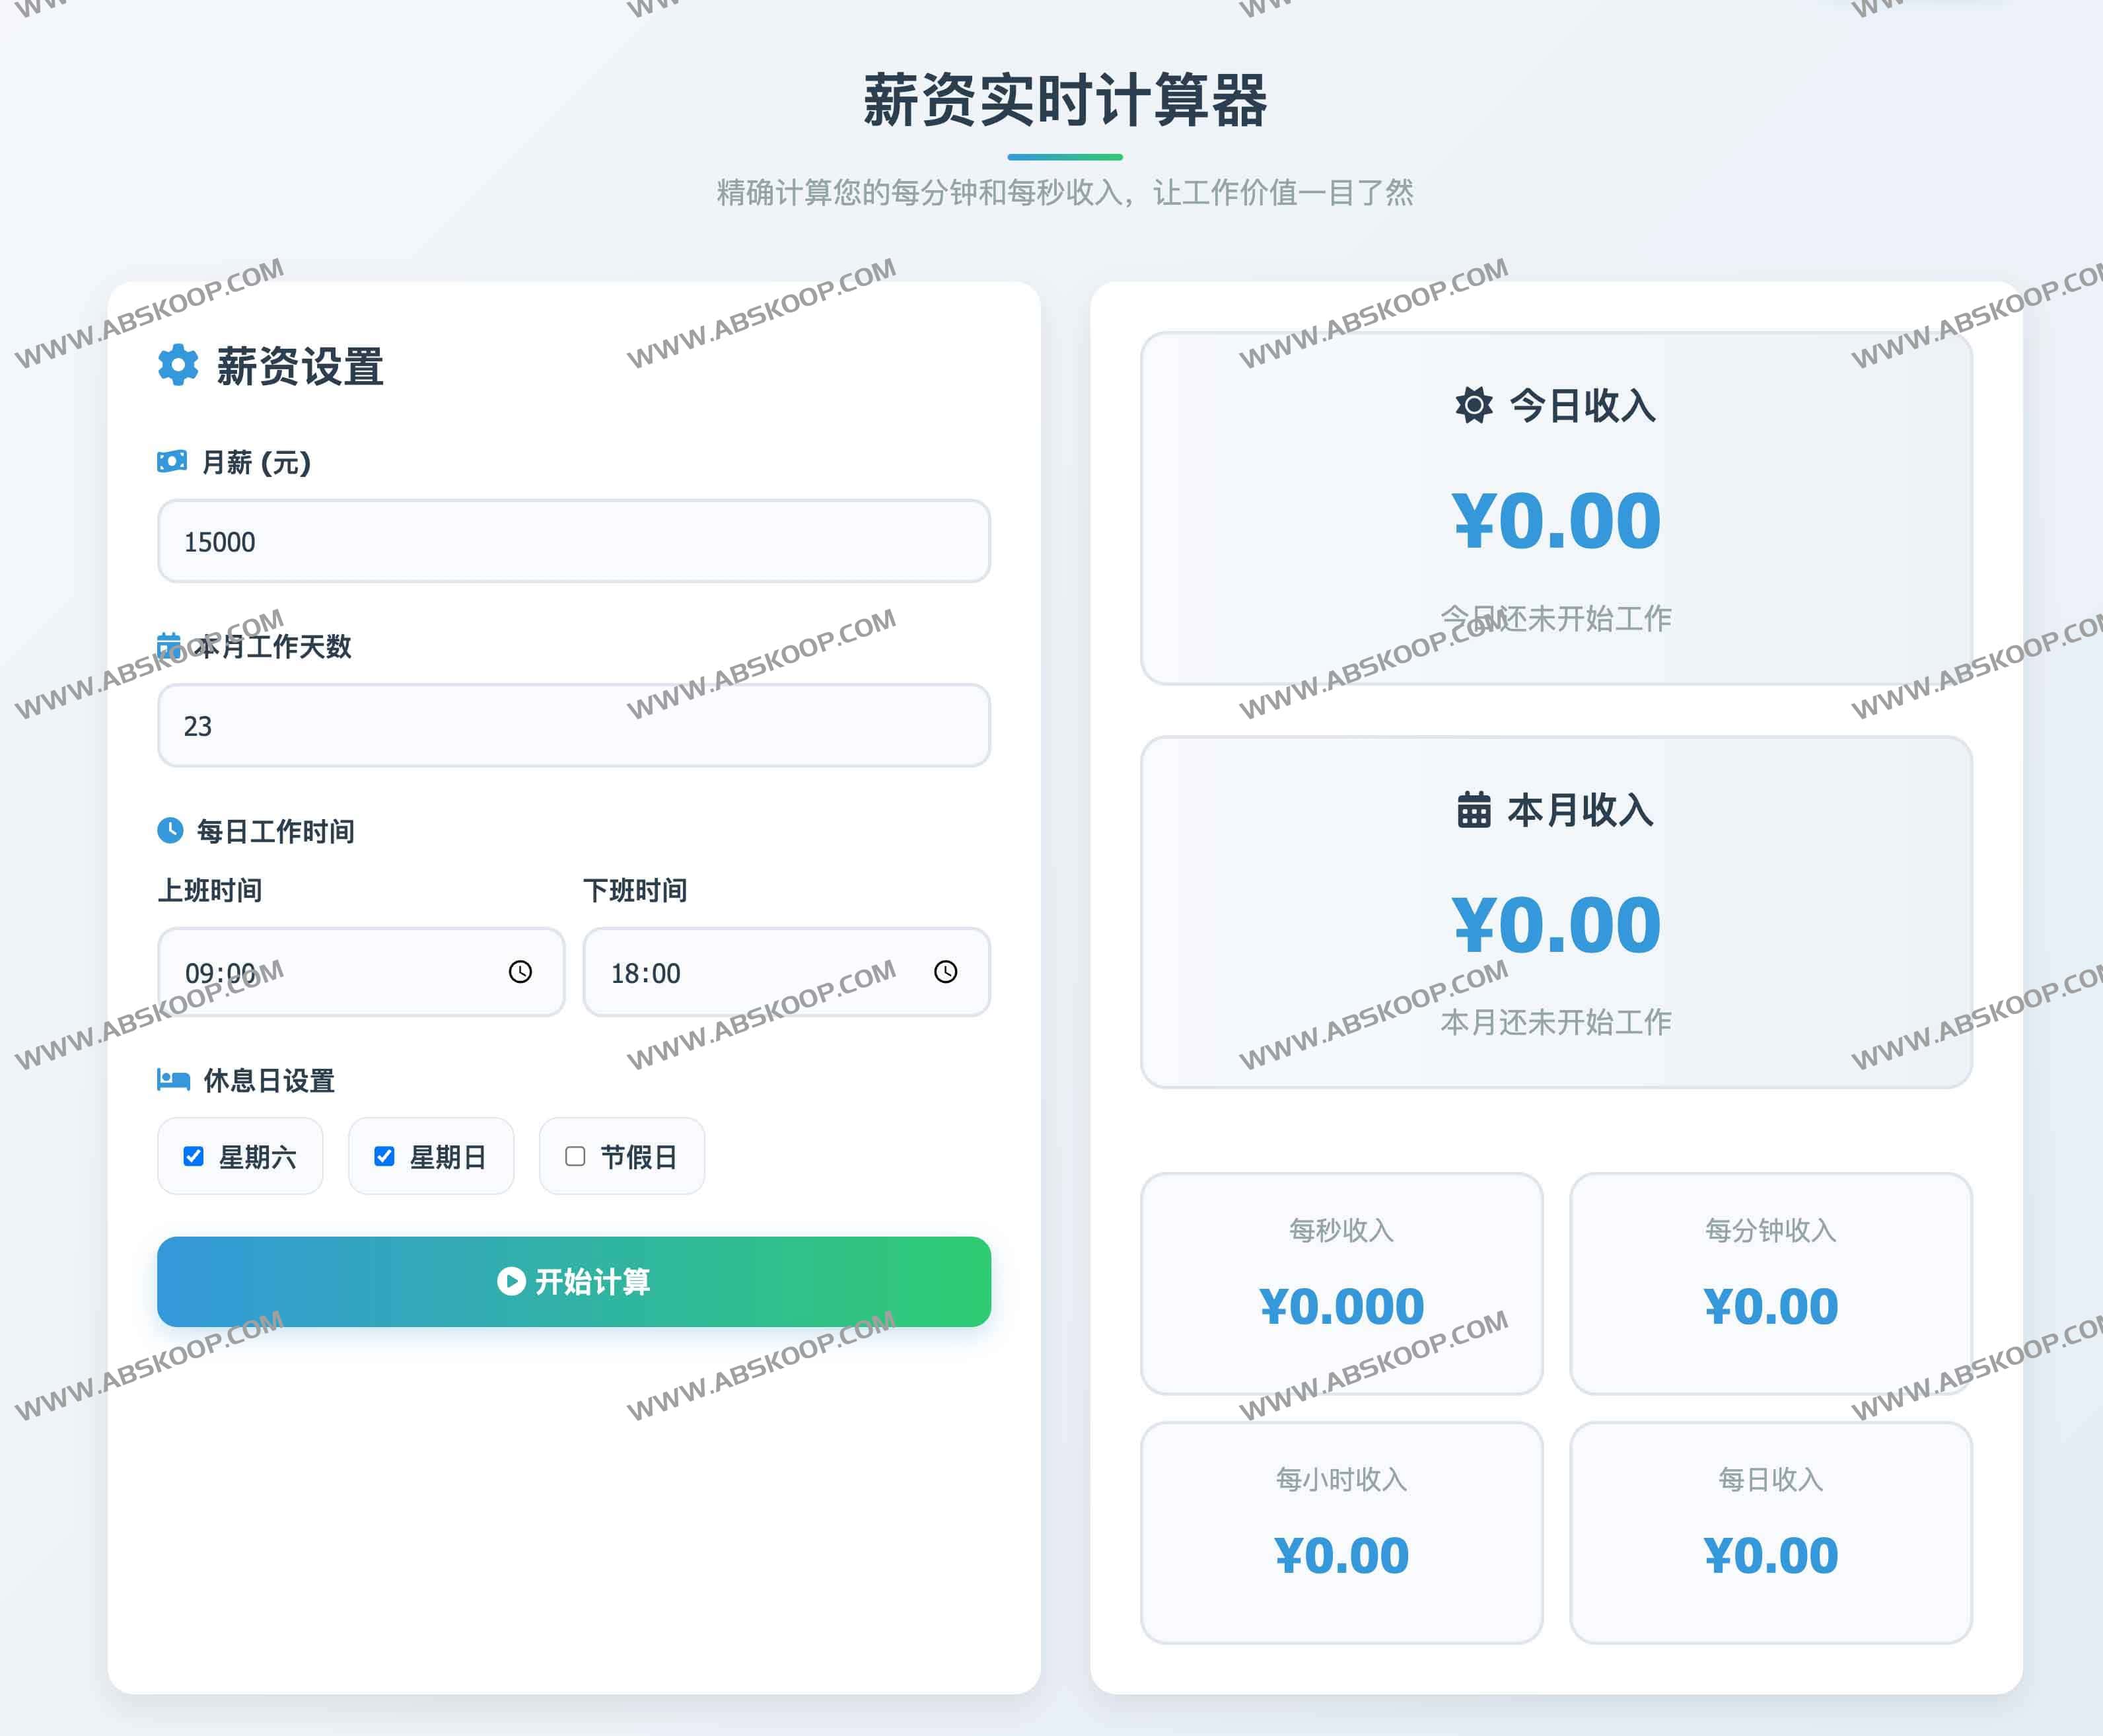Click the 09:00 start time value
Image resolution: width=2103 pixels, height=1736 pixels.
click(x=220, y=973)
